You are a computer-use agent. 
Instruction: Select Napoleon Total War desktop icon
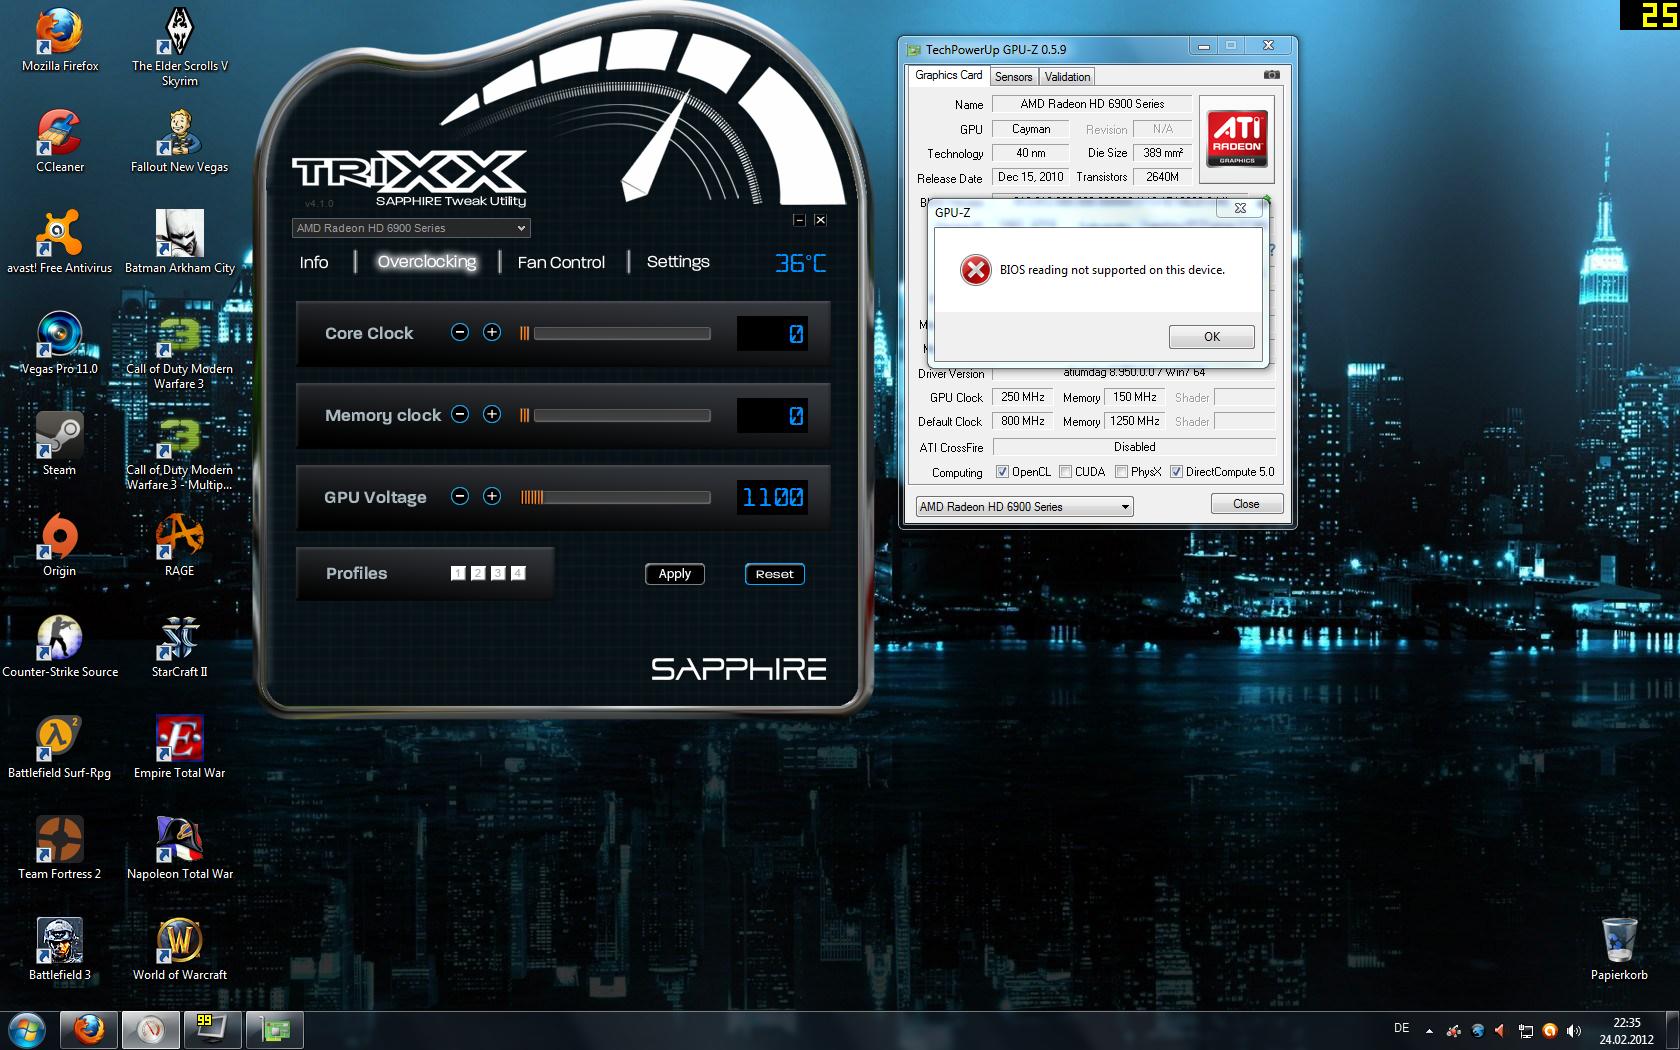click(x=180, y=848)
